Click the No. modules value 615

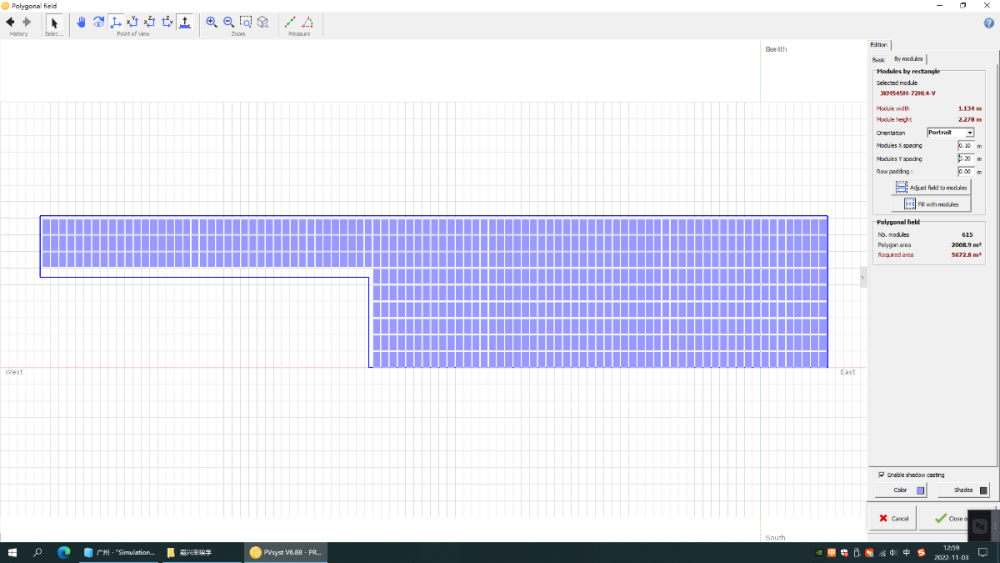pos(967,235)
